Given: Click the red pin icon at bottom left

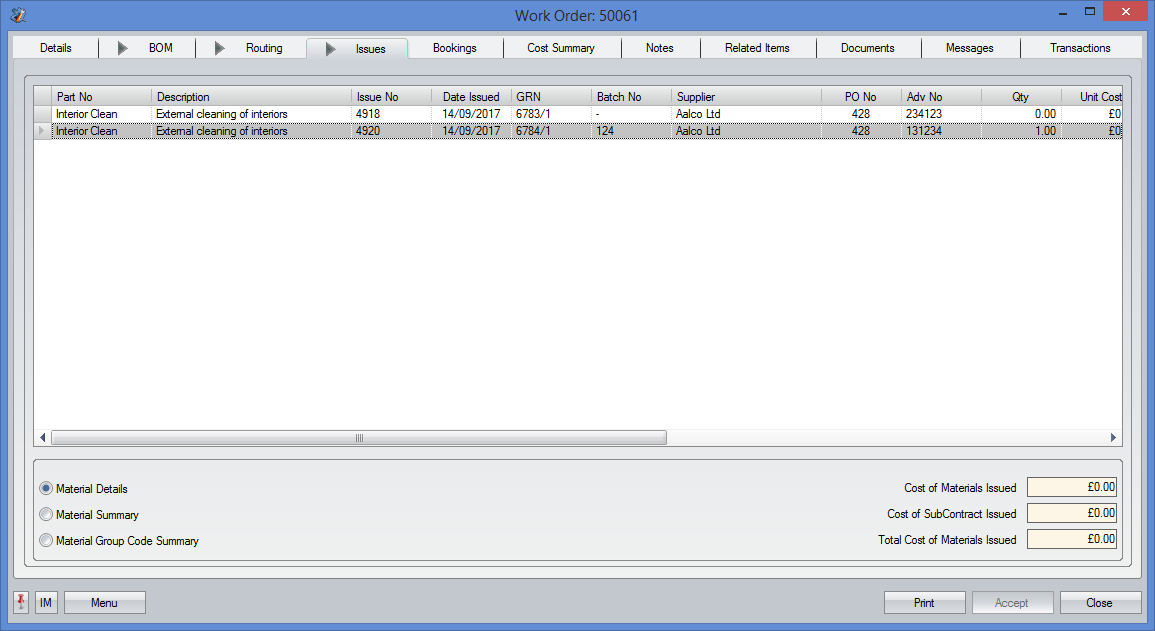Looking at the screenshot, I should pyautogui.click(x=21, y=602).
